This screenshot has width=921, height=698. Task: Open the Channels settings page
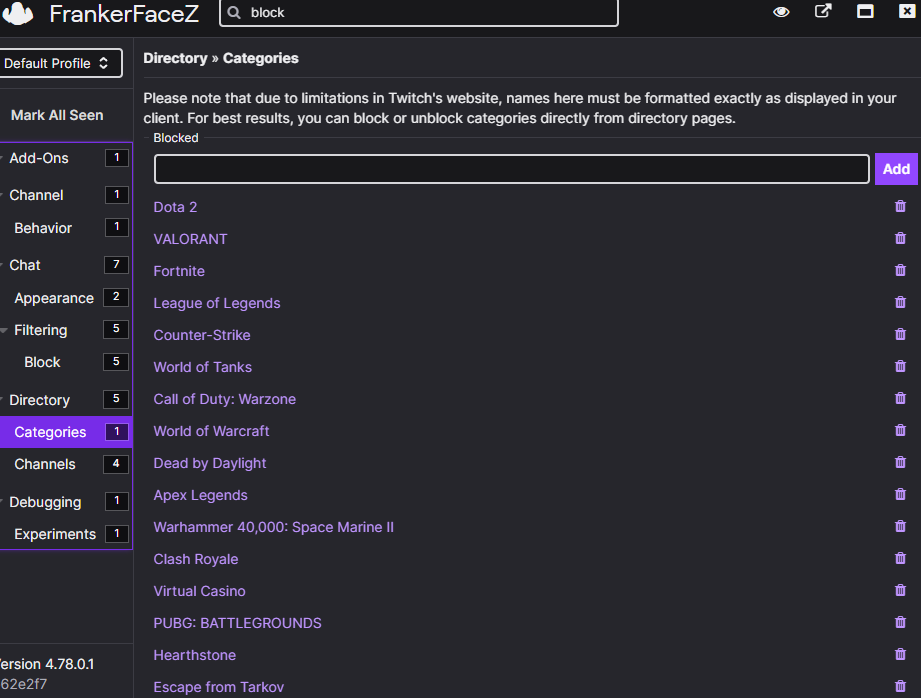[x=45, y=464]
